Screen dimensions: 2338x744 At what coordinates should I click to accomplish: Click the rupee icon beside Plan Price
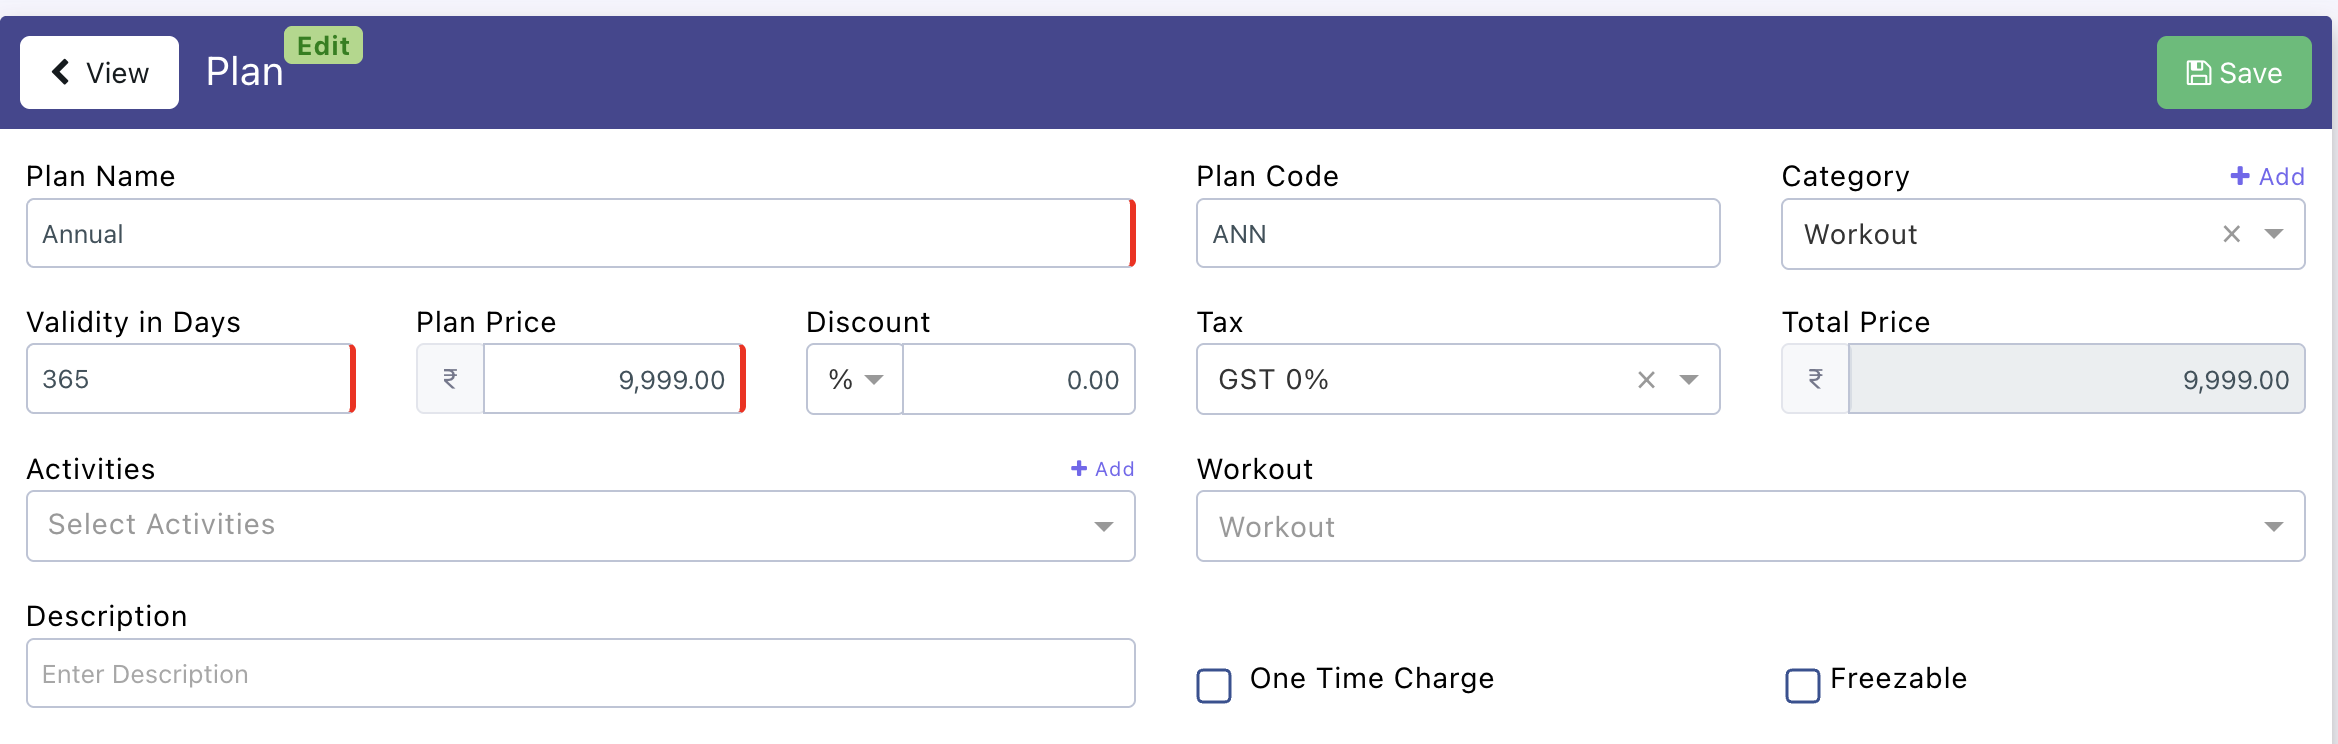coord(450,379)
